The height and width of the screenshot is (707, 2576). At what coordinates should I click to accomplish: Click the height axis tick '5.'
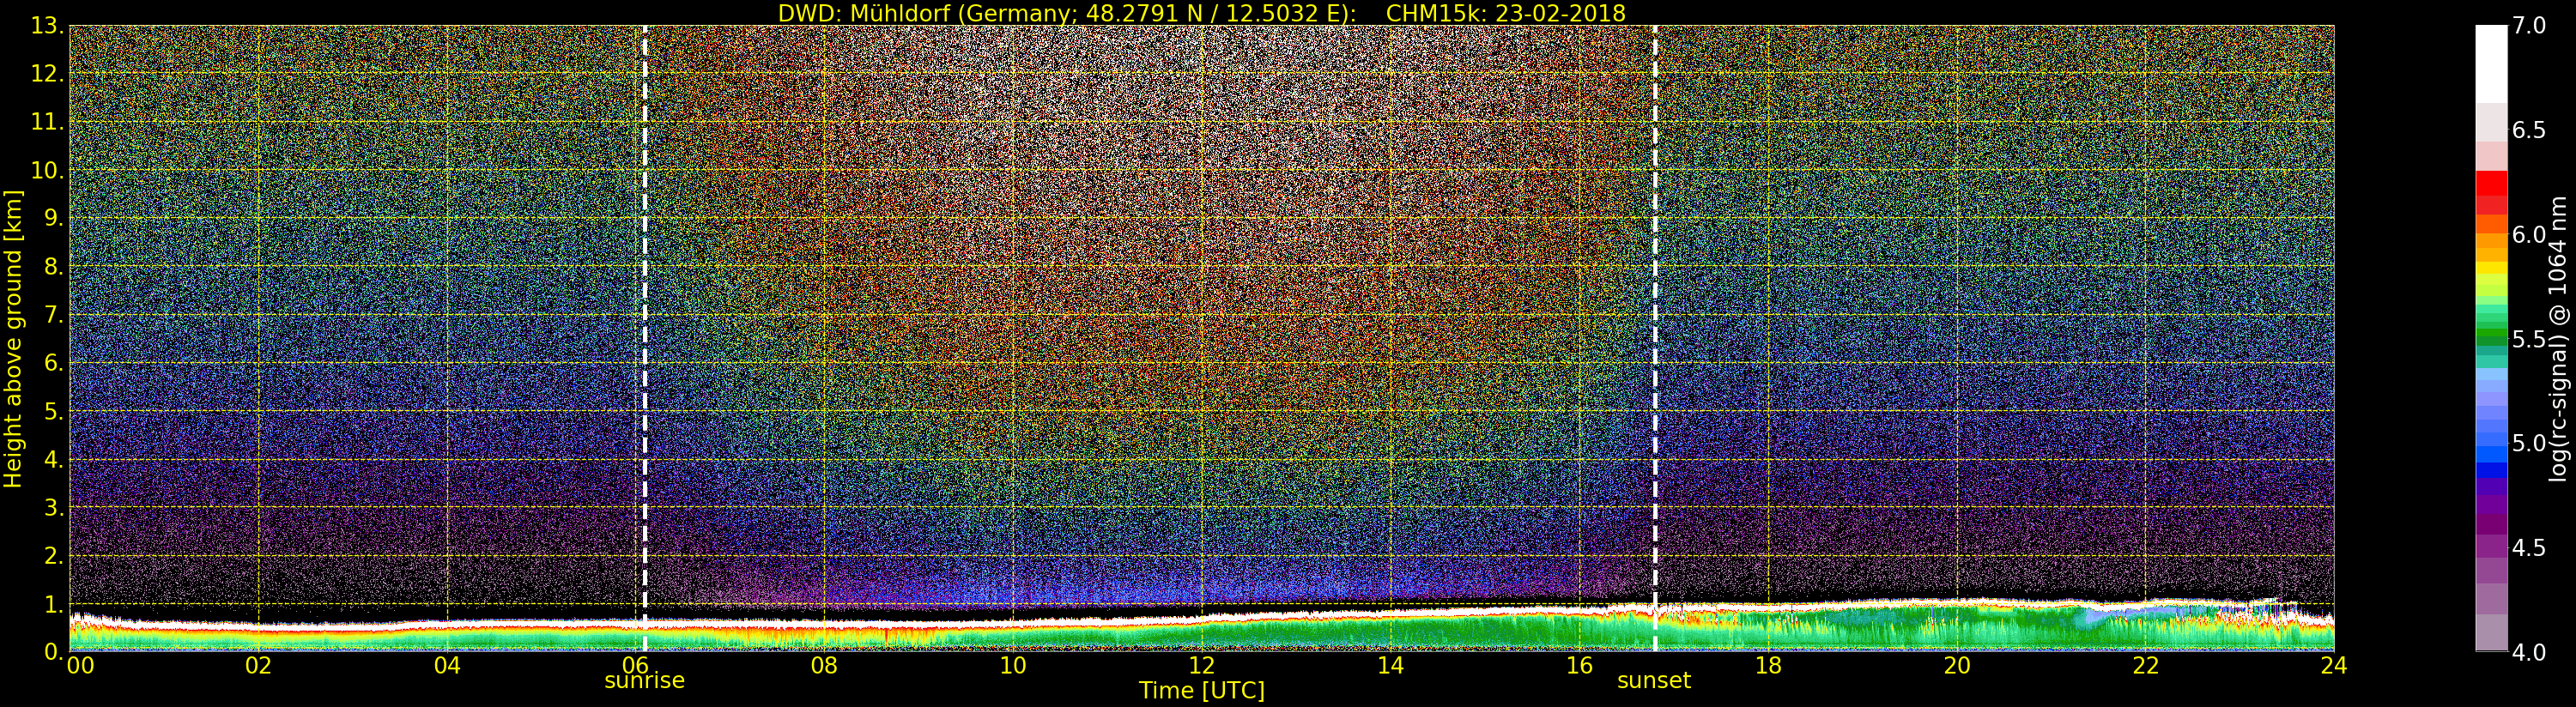pyautogui.click(x=54, y=411)
